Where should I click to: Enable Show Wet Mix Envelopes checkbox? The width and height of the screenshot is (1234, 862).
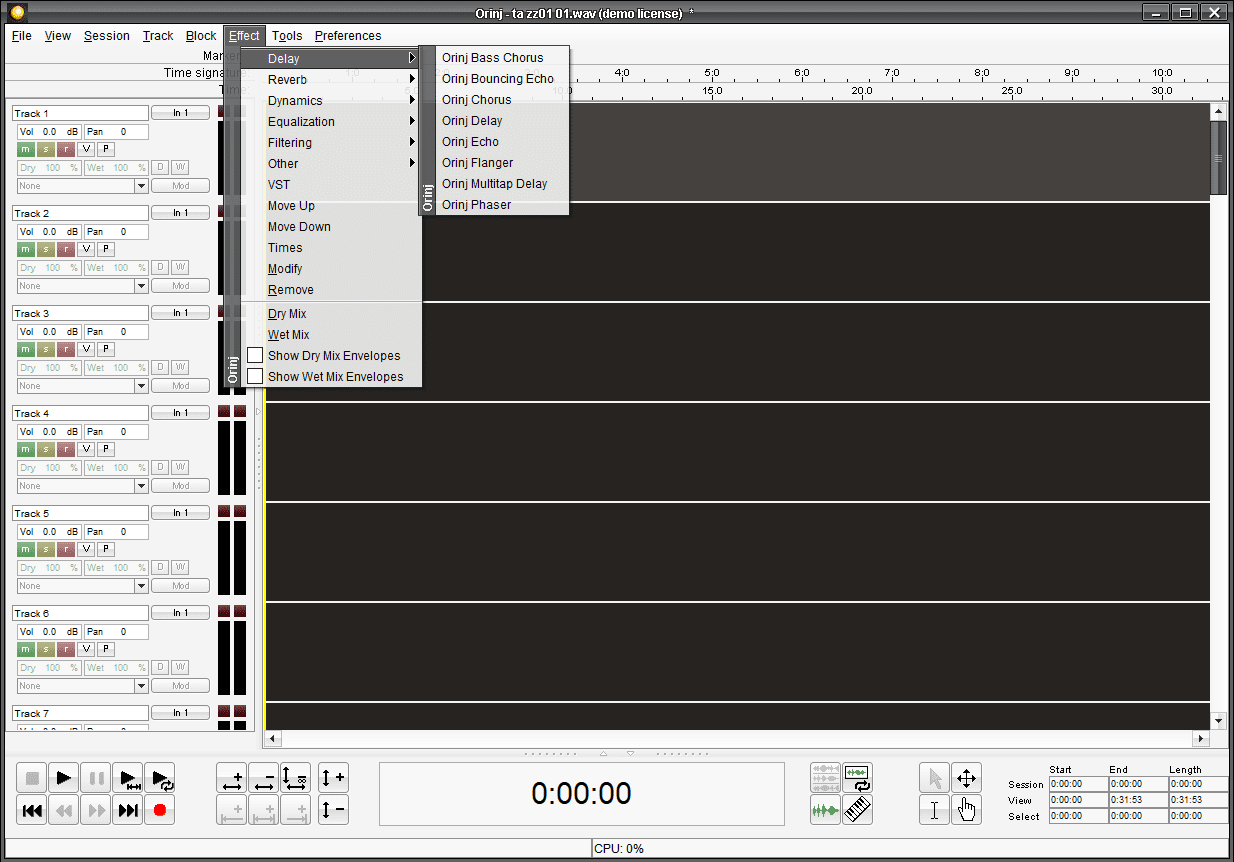point(255,376)
